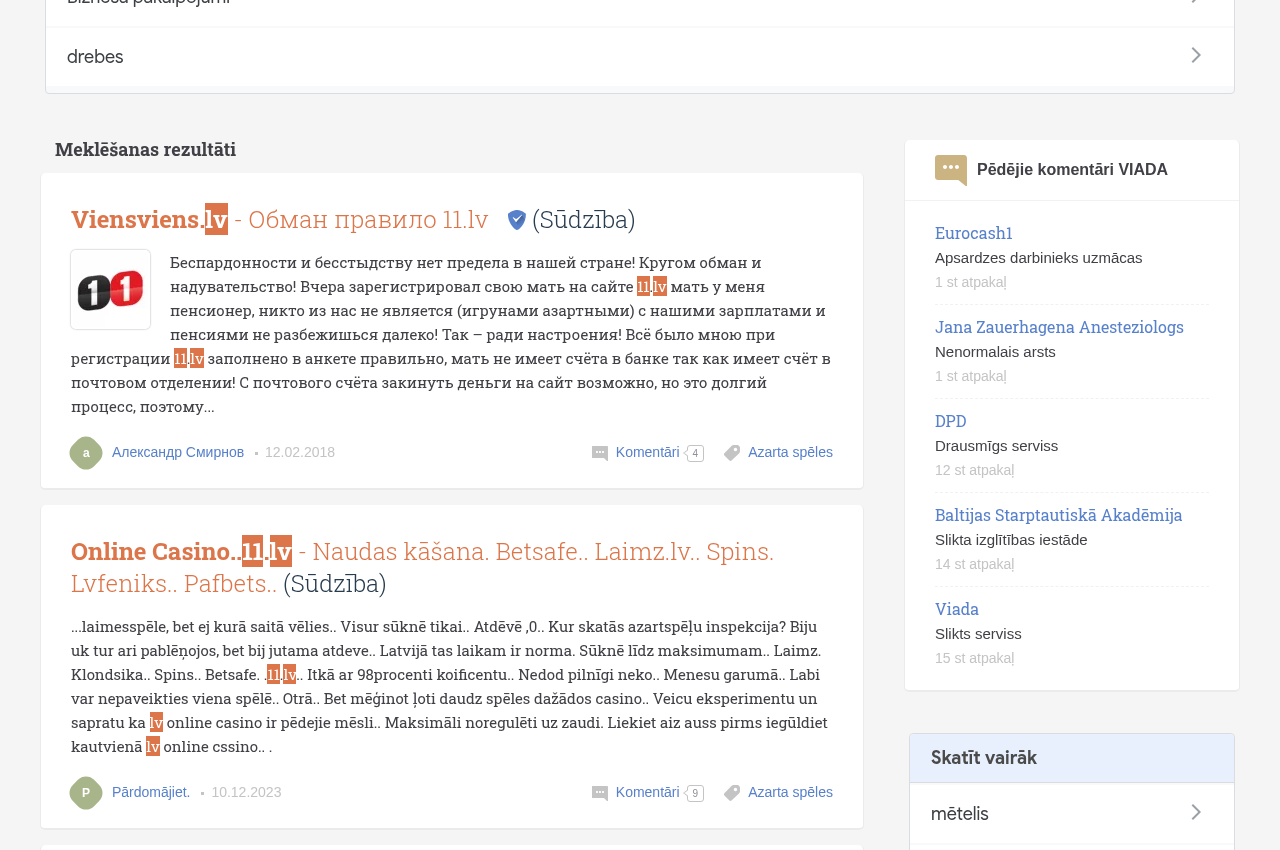This screenshot has width=1280, height=850.
Task: Click the drebes category row
Action: pos(640,57)
